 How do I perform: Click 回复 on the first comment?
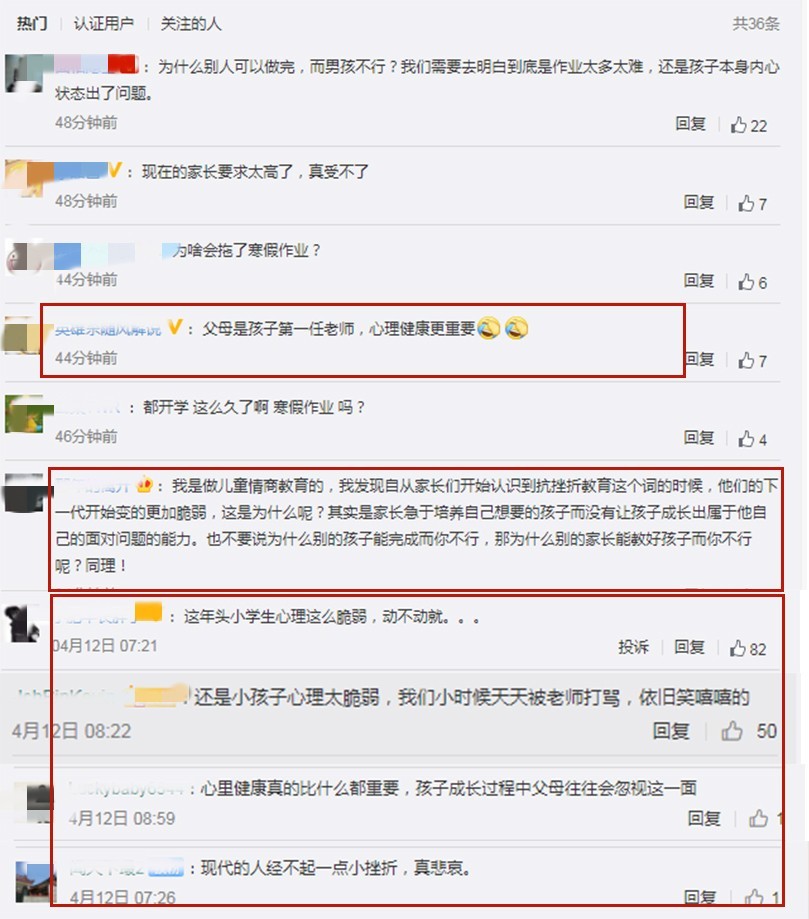690,124
